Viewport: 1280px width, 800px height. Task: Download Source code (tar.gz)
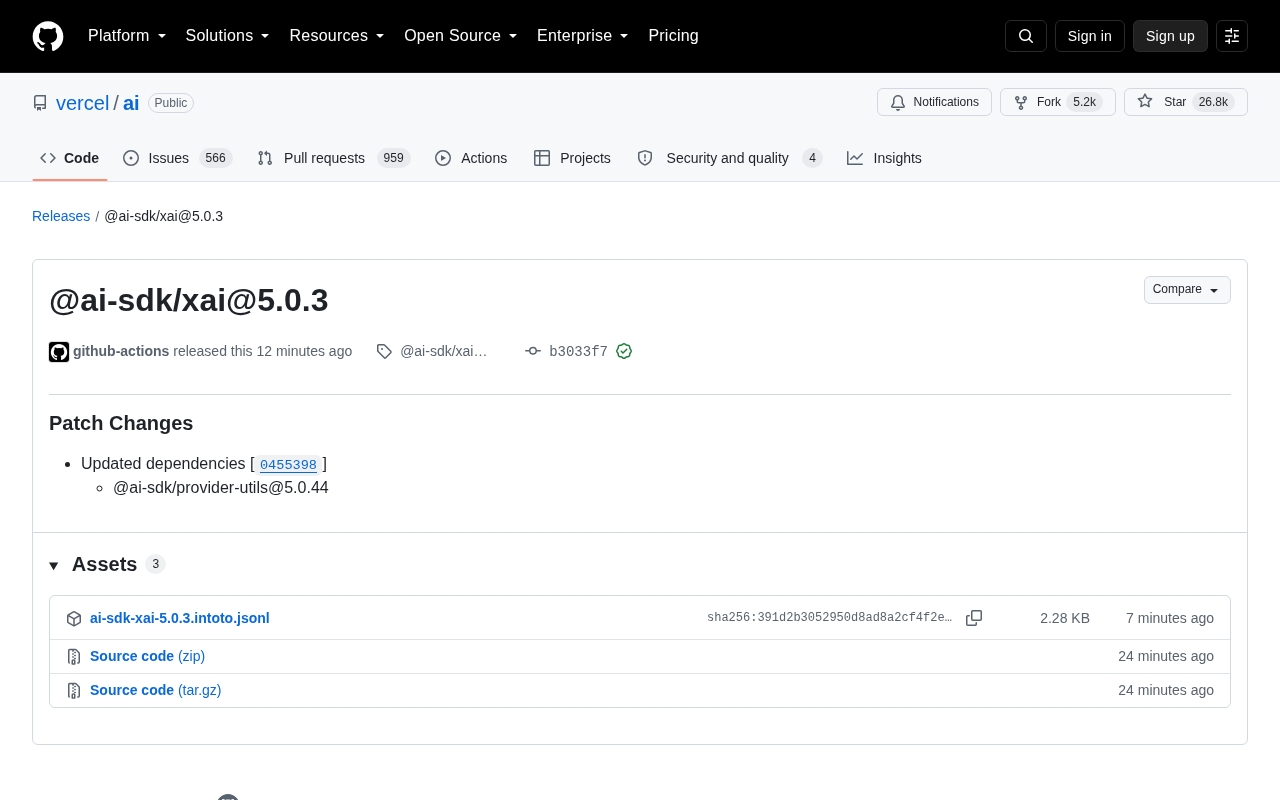pyautogui.click(x=155, y=690)
